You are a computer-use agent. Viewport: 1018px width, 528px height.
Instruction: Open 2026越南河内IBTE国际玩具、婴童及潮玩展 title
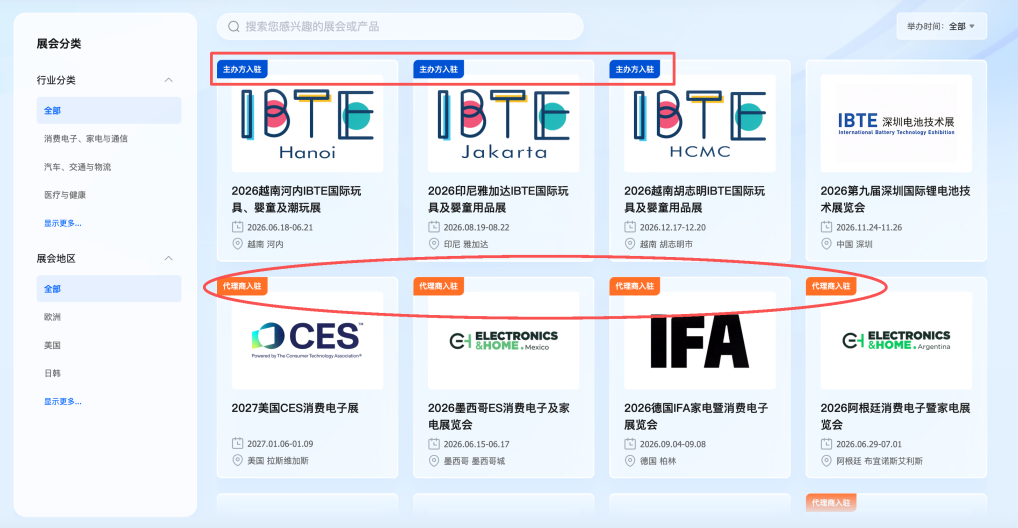(x=297, y=199)
